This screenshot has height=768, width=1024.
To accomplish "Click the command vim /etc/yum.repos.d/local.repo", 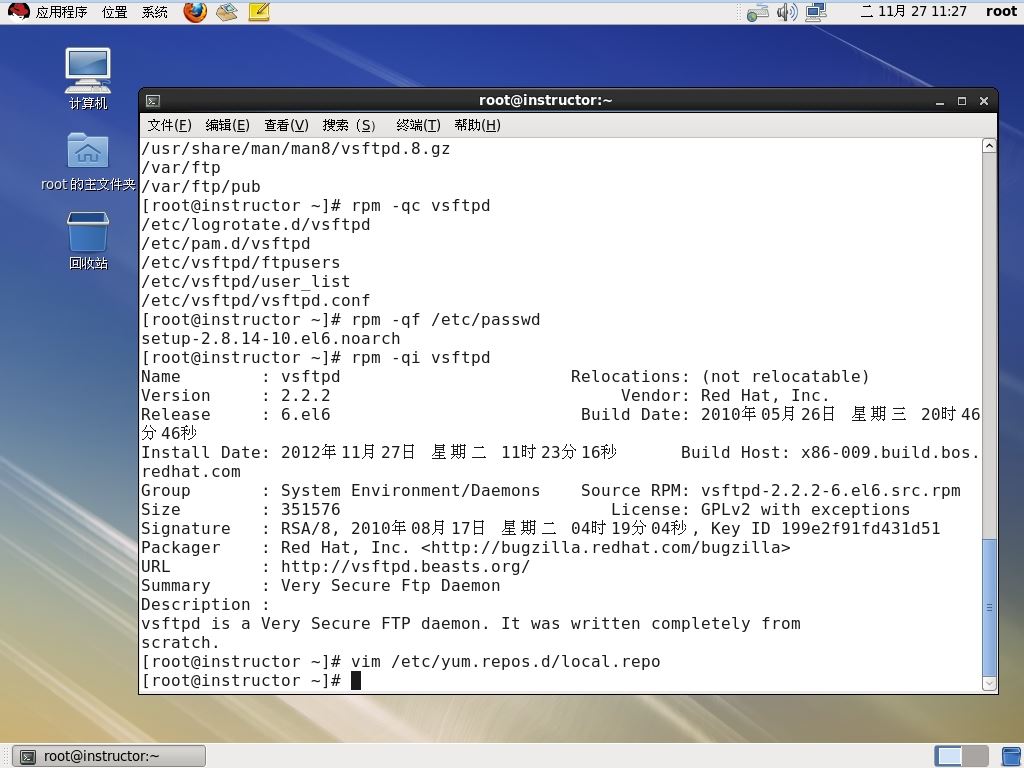I will pyautogui.click(x=505, y=661).
